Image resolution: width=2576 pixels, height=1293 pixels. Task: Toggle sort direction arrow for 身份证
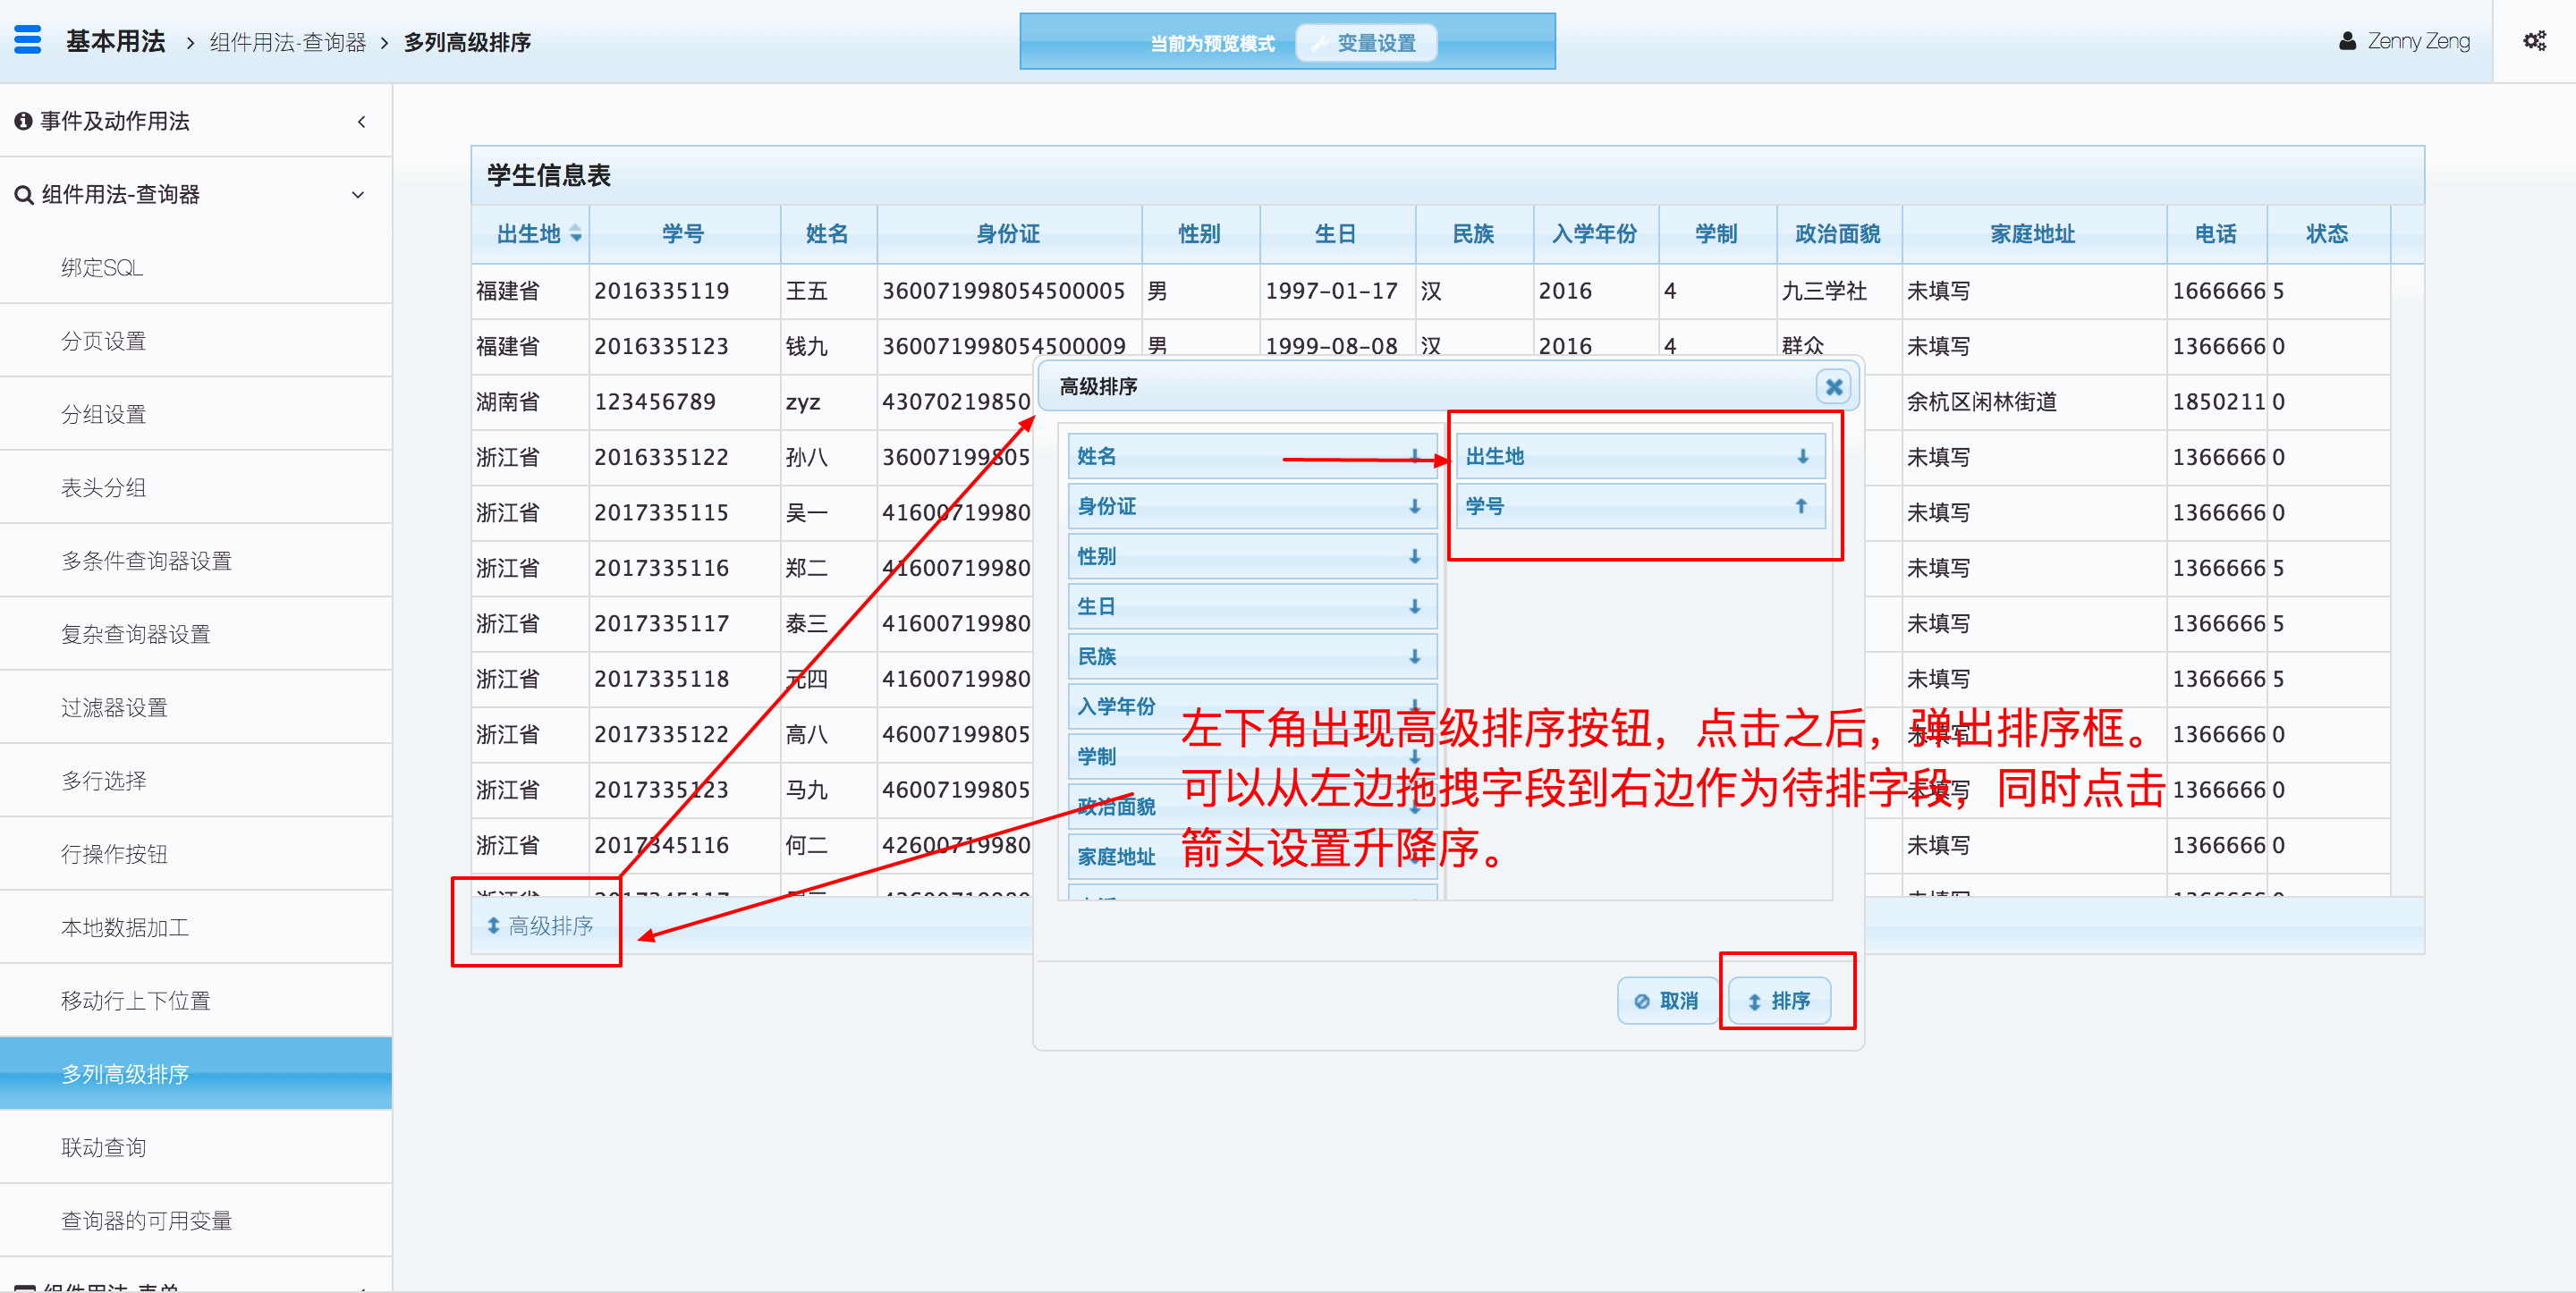(1414, 506)
